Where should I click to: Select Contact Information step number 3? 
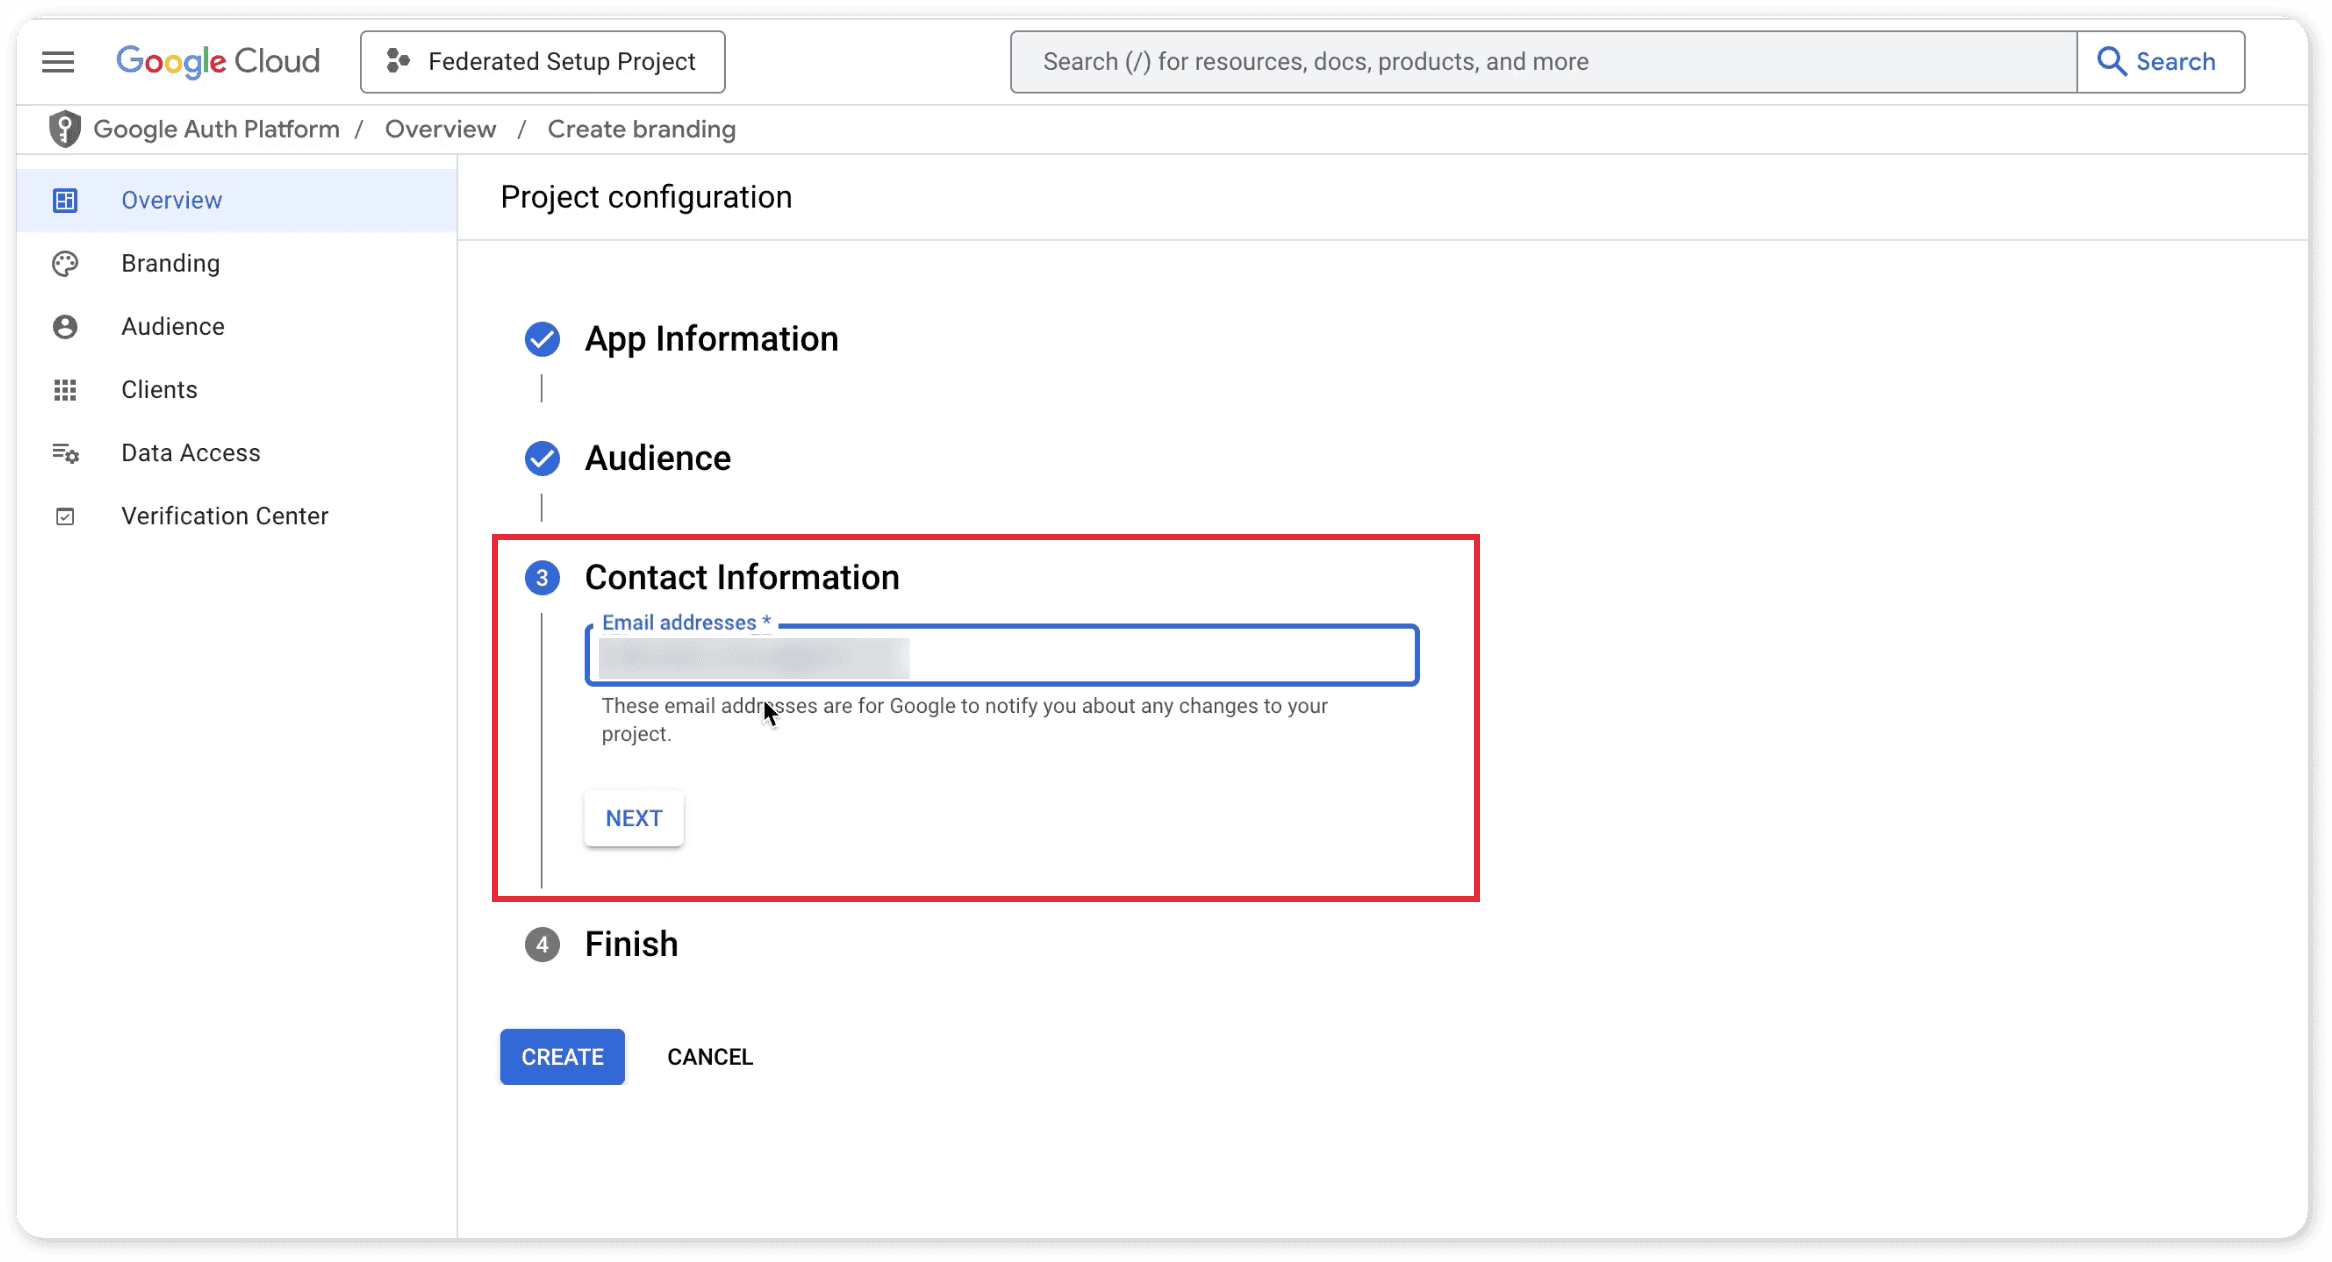[x=542, y=578]
